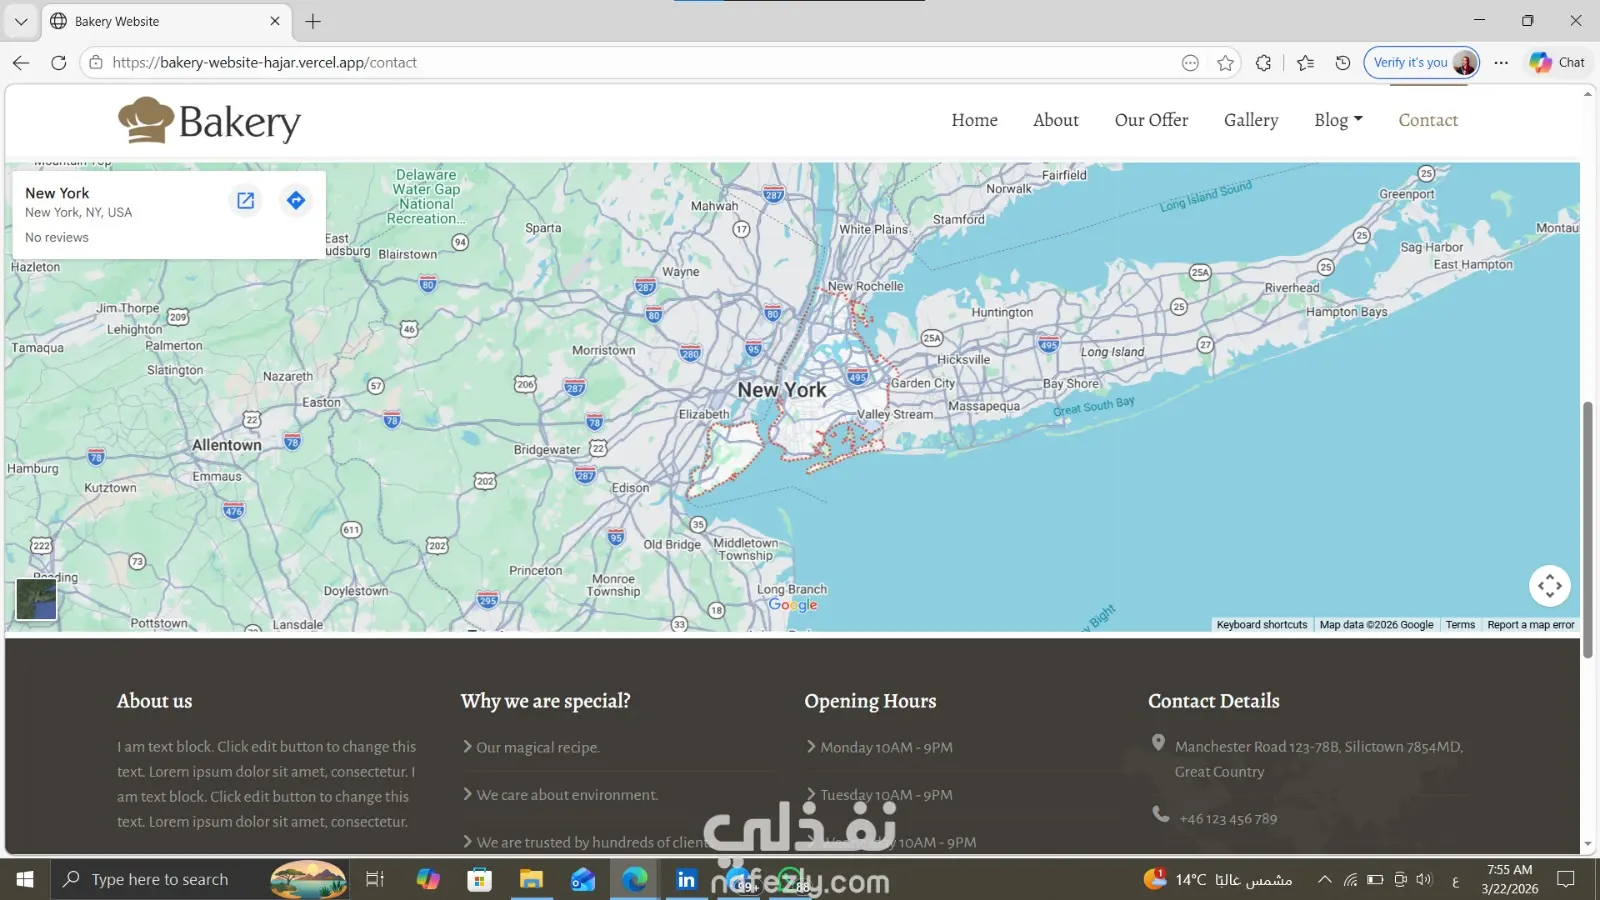Open Microsoft Store from taskbar
This screenshot has height=900, width=1600.
480,879
